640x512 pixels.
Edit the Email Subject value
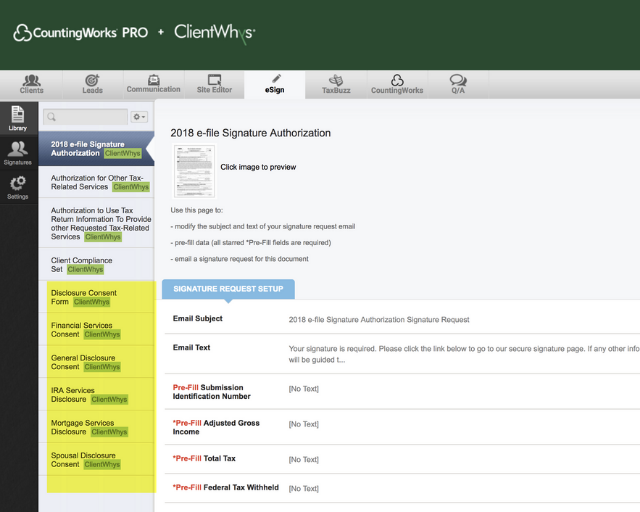[379, 320]
